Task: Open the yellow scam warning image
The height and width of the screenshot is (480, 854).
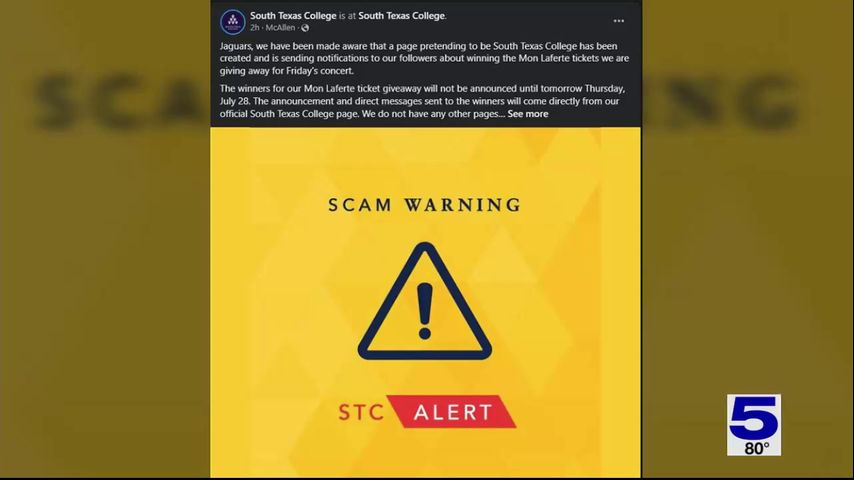Action: pos(425,302)
